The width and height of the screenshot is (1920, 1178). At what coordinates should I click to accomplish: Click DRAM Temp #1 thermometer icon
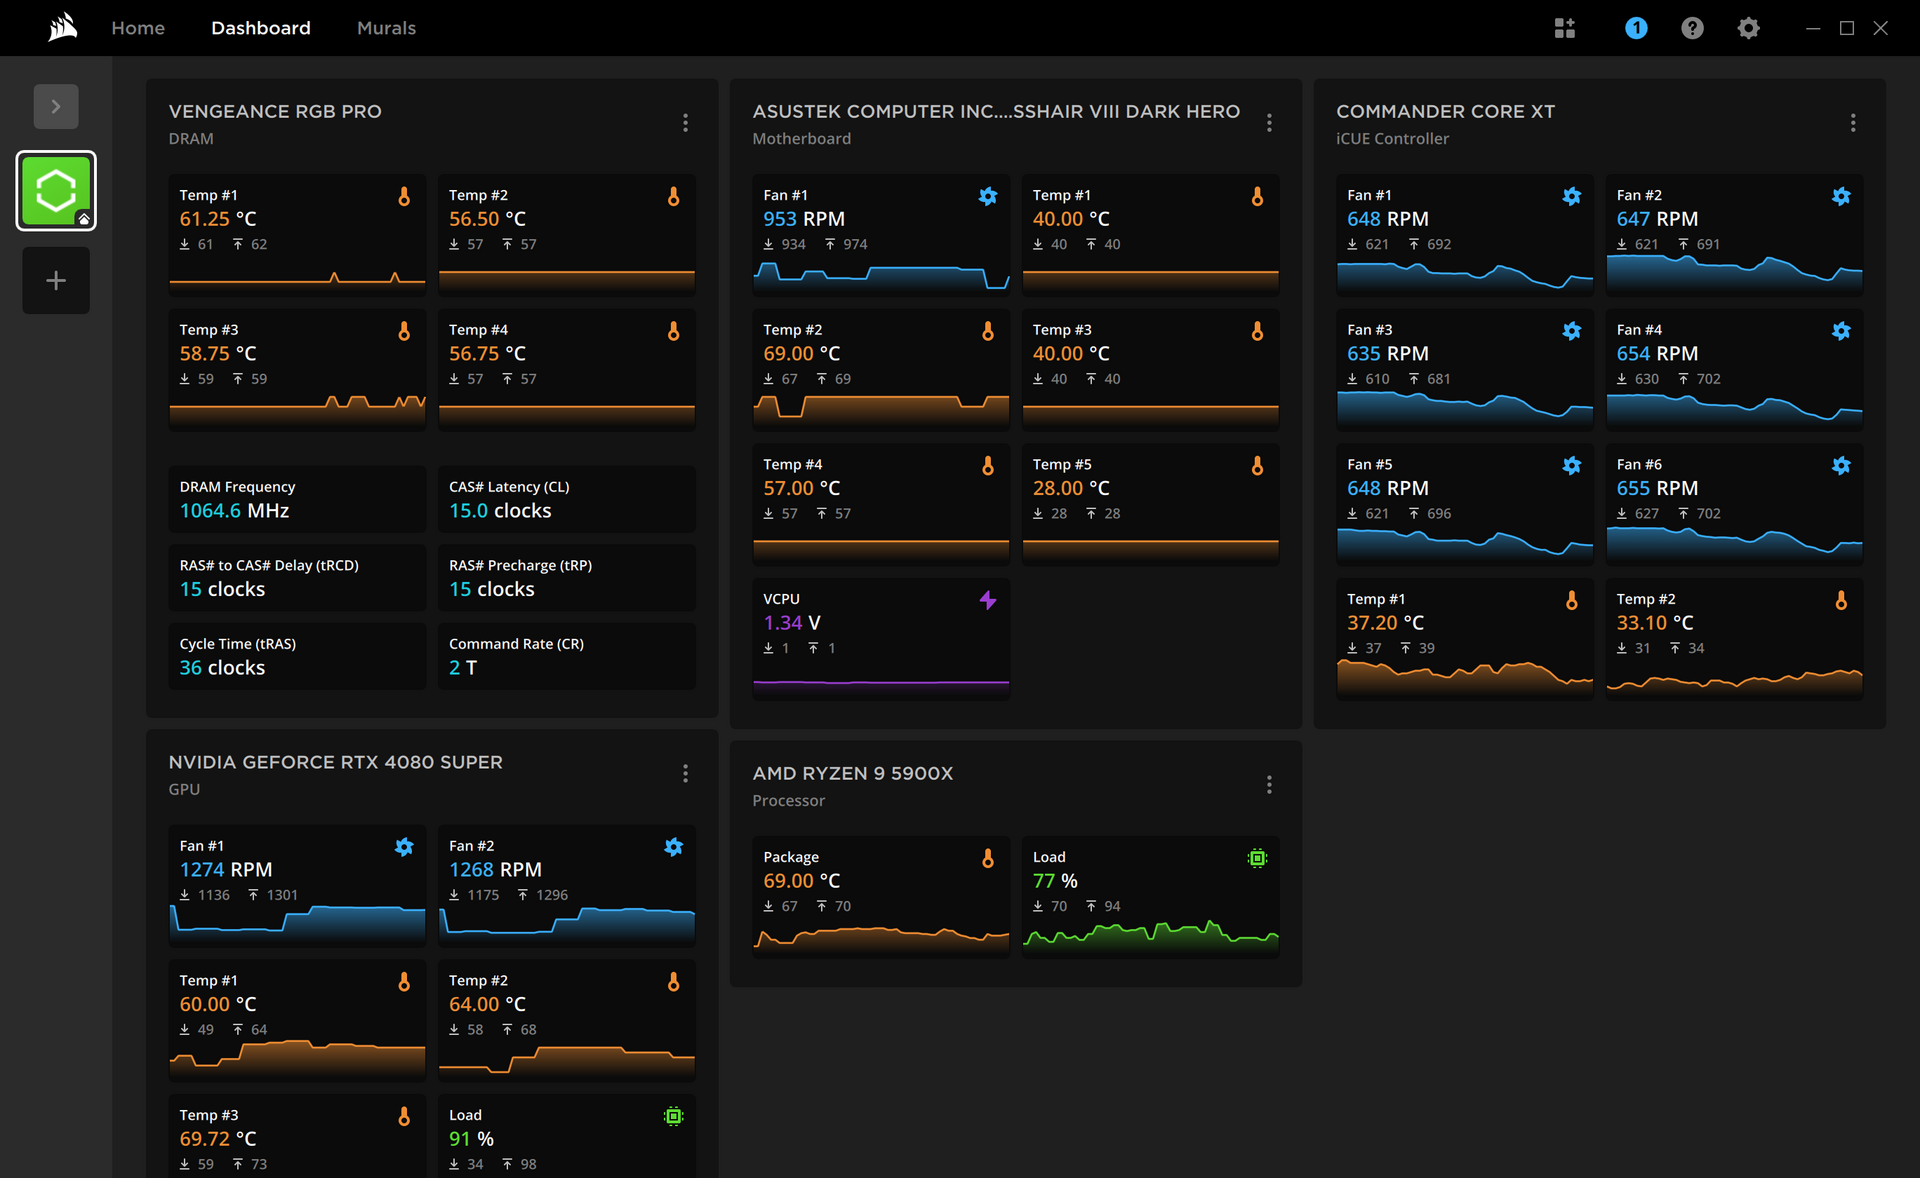pyautogui.click(x=404, y=196)
